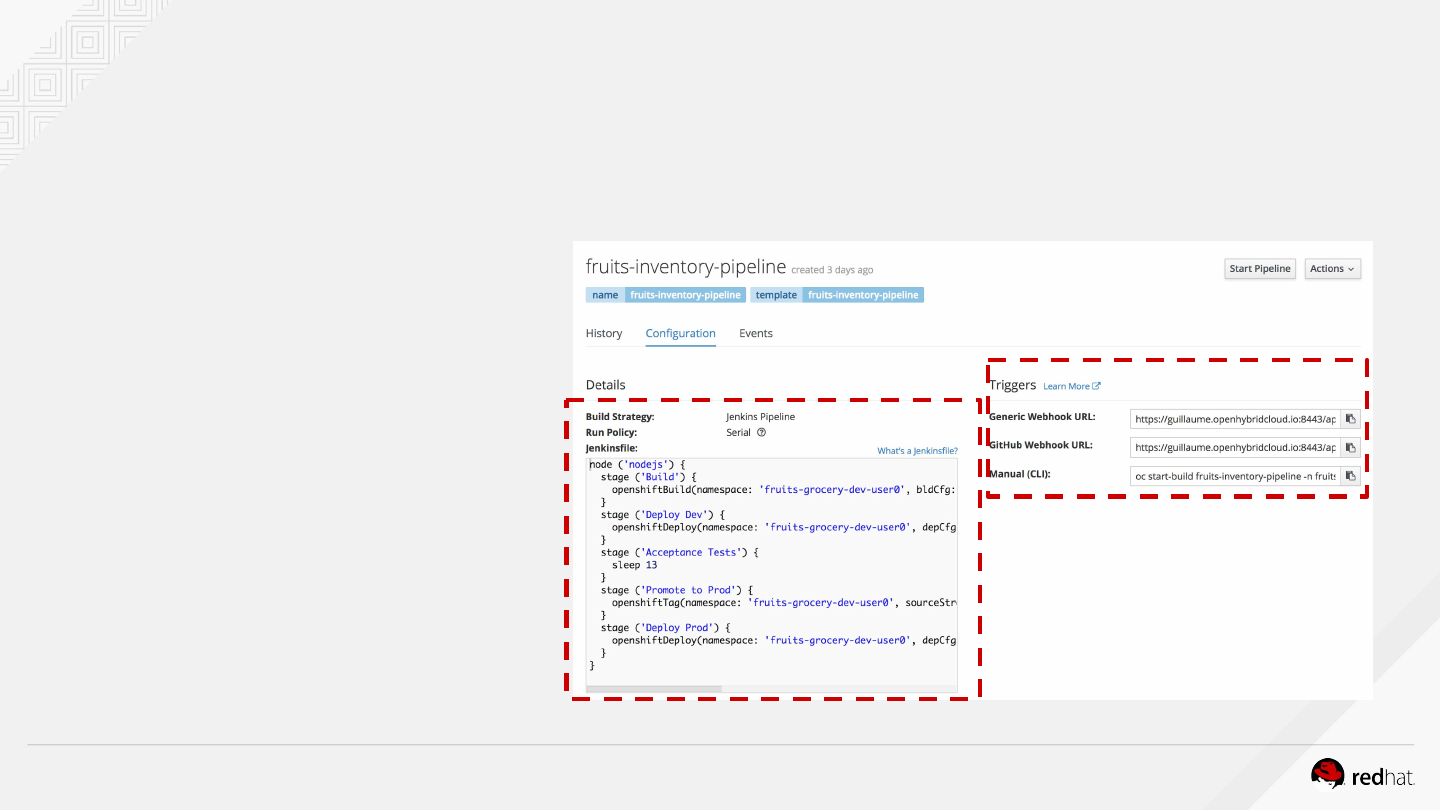
Task: Click the name fruits-inventory-pipeline label tag
Action: (x=666, y=295)
